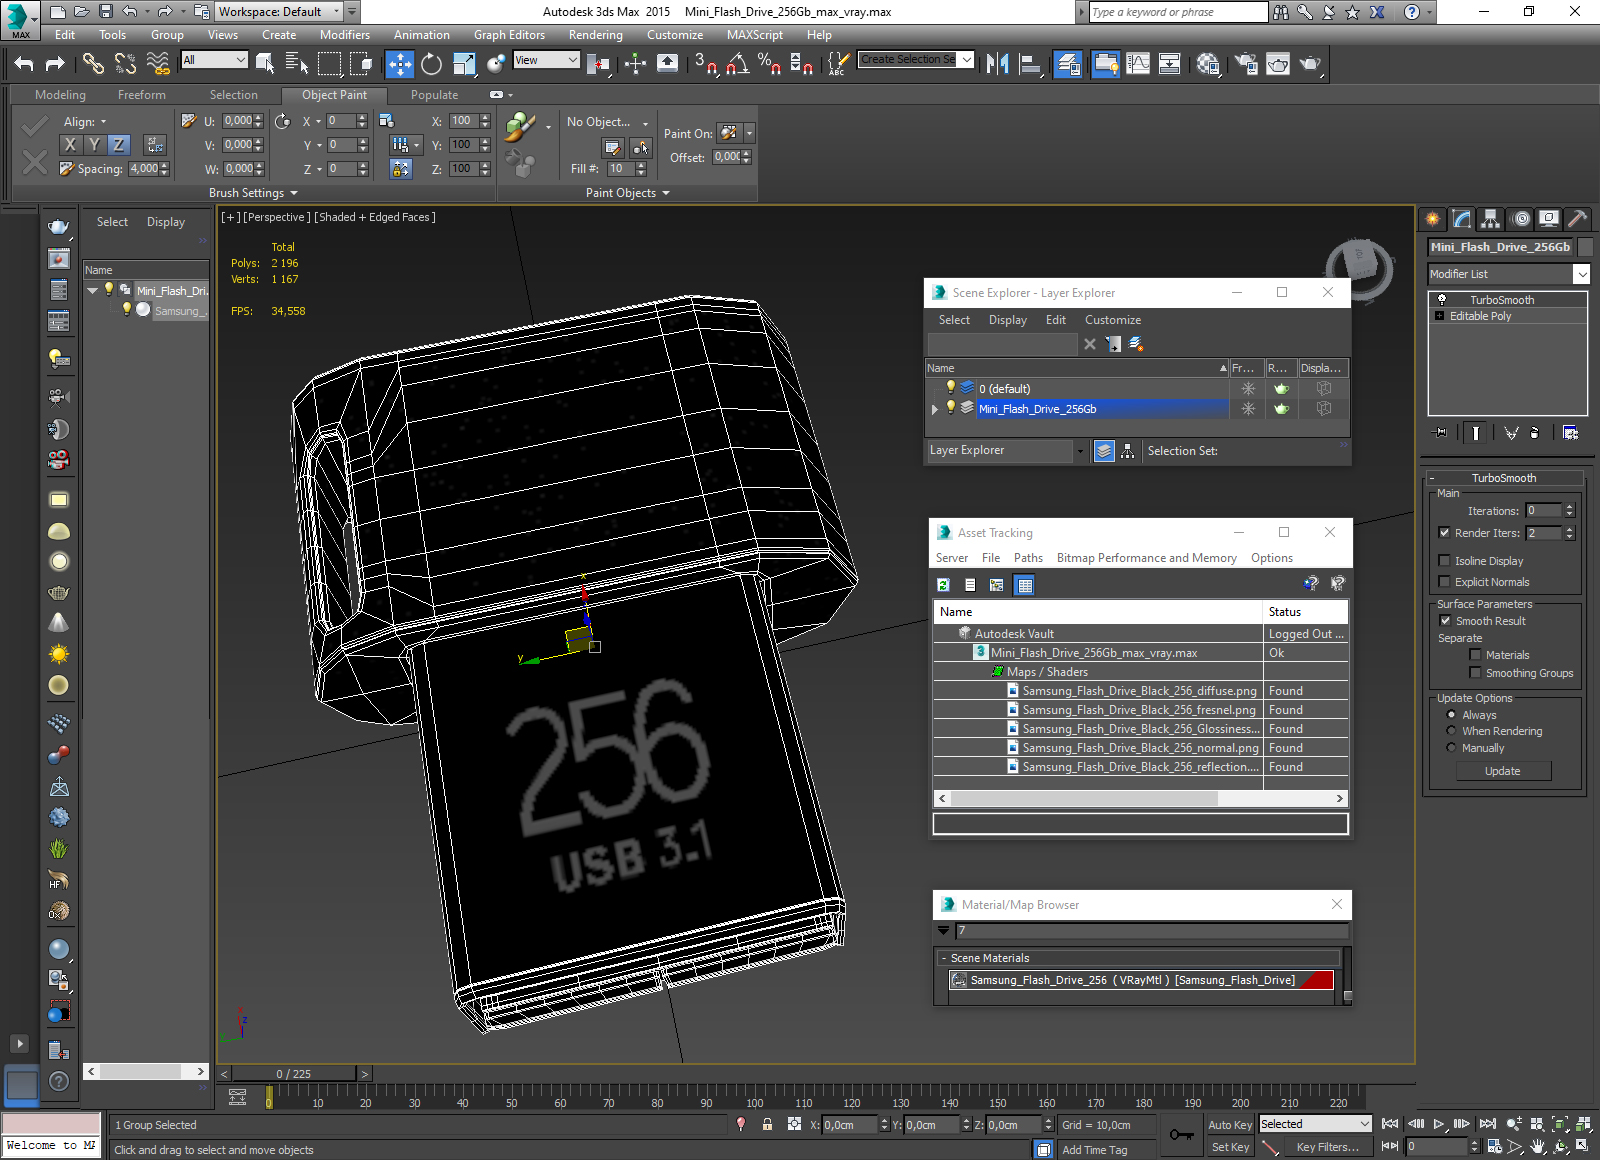Image resolution: width=1600 pixels, height=1160 pixels.
Task: Open the Material Editor icon
Action: 1208,64
